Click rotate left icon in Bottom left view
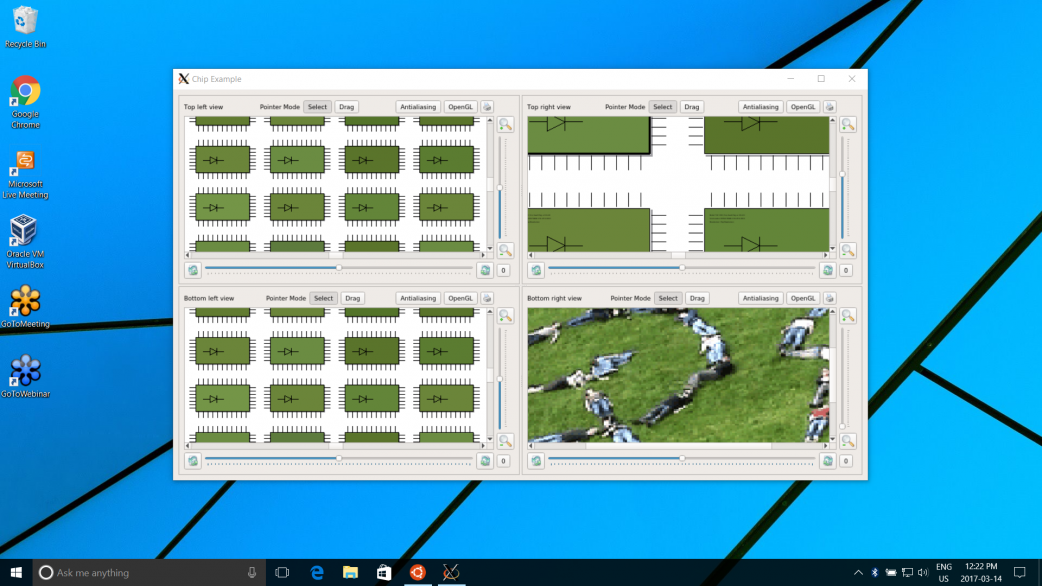Viewport: 1042px width, 586px height. click(x=193, y=461)
